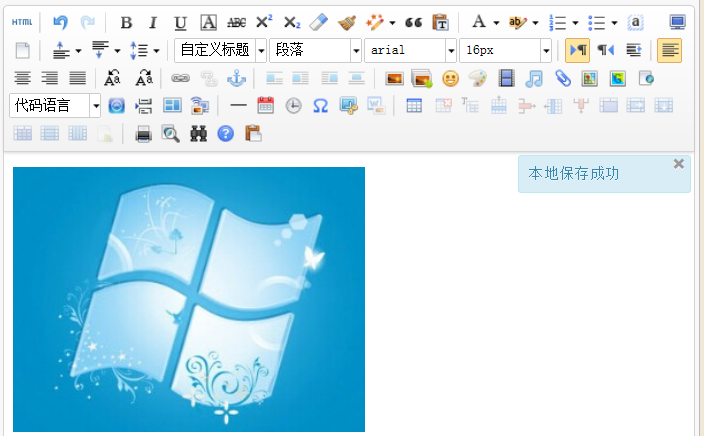Viewport: 704px width, 436px height.
Task: Click the single image upload icon
Action: pos(394,79)
